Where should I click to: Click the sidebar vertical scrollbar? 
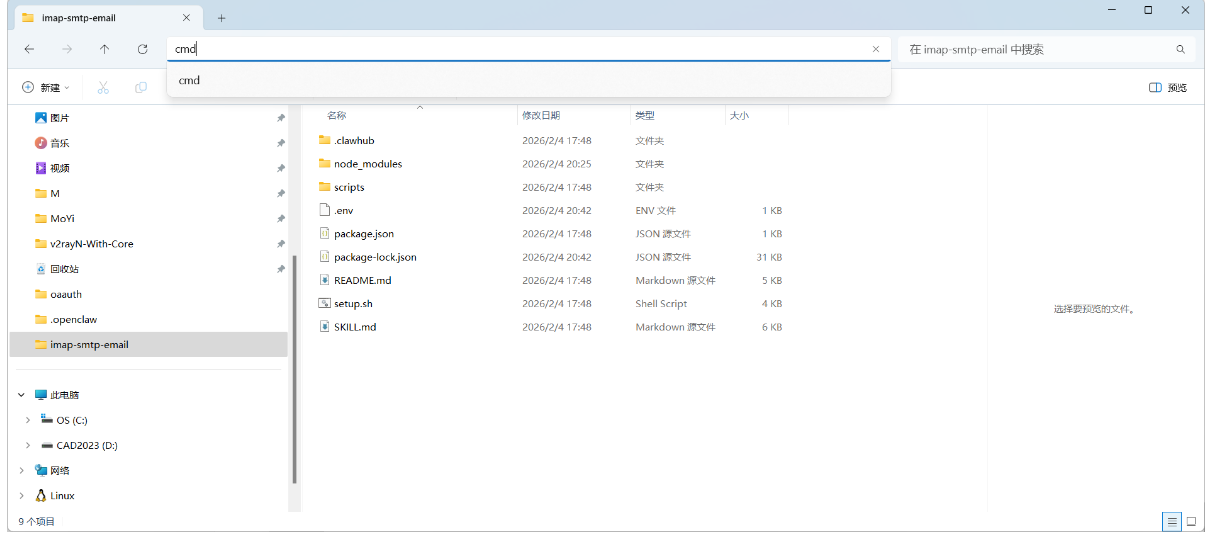(x=294, y=370)
